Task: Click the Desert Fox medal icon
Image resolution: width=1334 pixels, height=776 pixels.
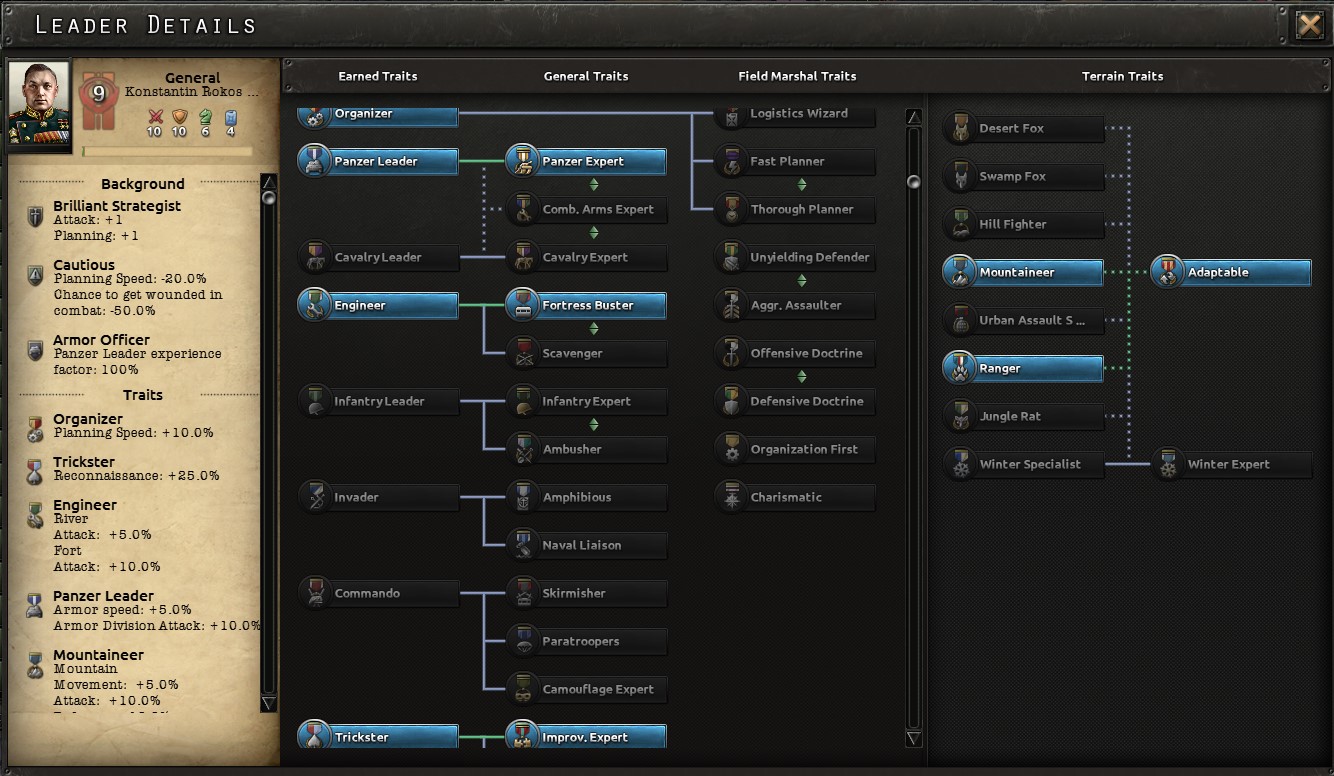Action: point(960,128)
